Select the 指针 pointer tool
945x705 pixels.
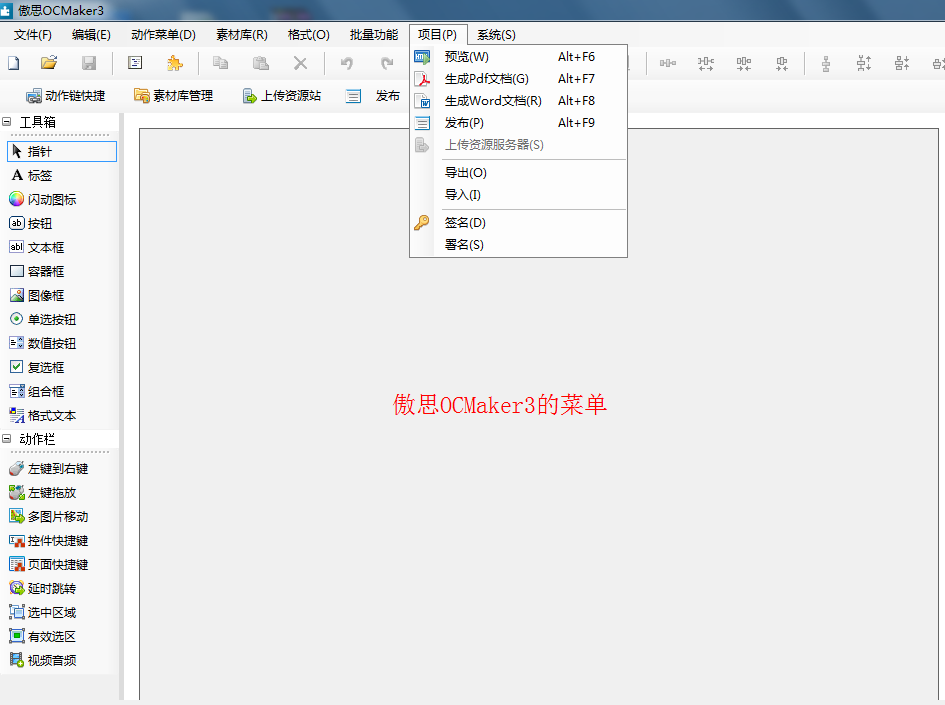tap(61, 151)
